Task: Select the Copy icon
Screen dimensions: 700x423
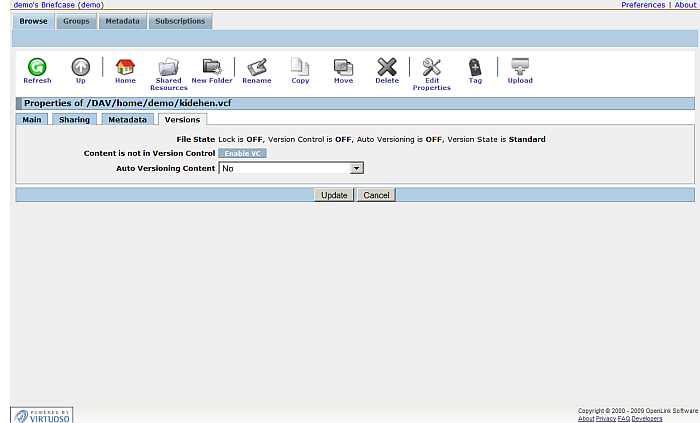Action: (300, 68)
